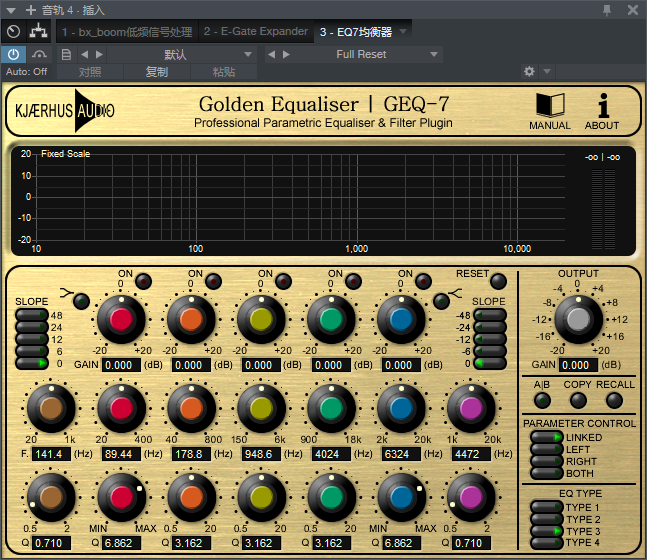
Task: Click the A|B compare LED button
Action: pos(542,400)
